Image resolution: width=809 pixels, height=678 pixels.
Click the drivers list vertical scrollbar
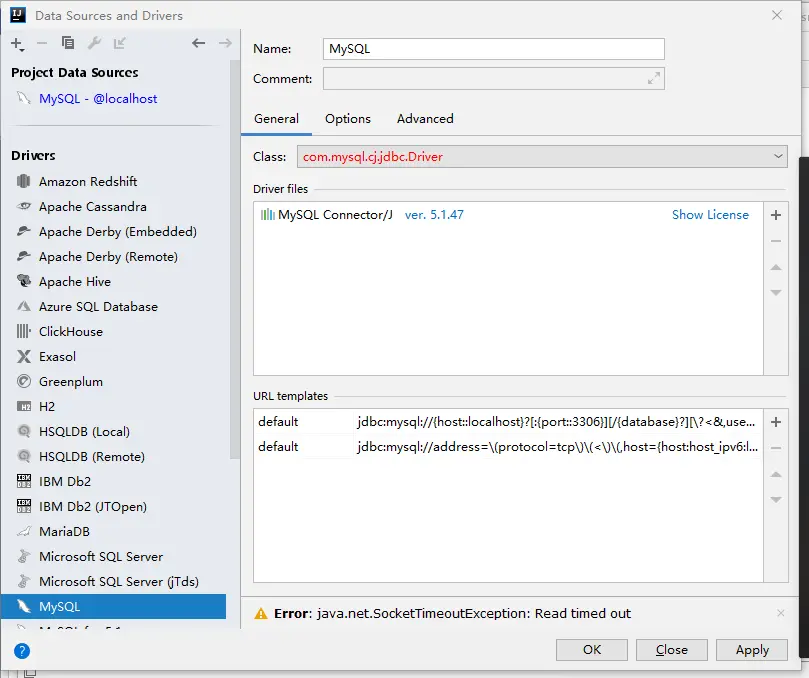coord(235,258)
